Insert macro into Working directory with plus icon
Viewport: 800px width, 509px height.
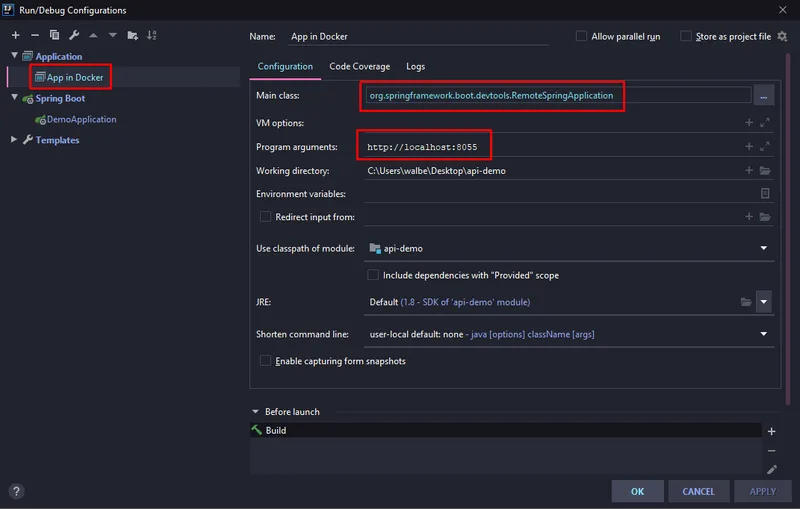(x=748, y=170)
